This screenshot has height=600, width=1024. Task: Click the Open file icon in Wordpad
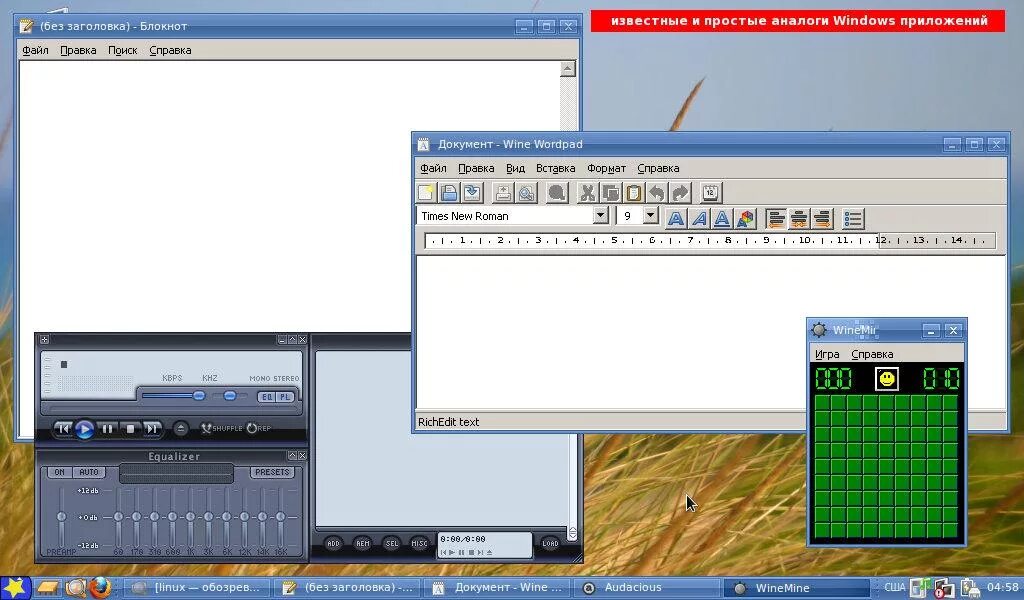point(449,193)
